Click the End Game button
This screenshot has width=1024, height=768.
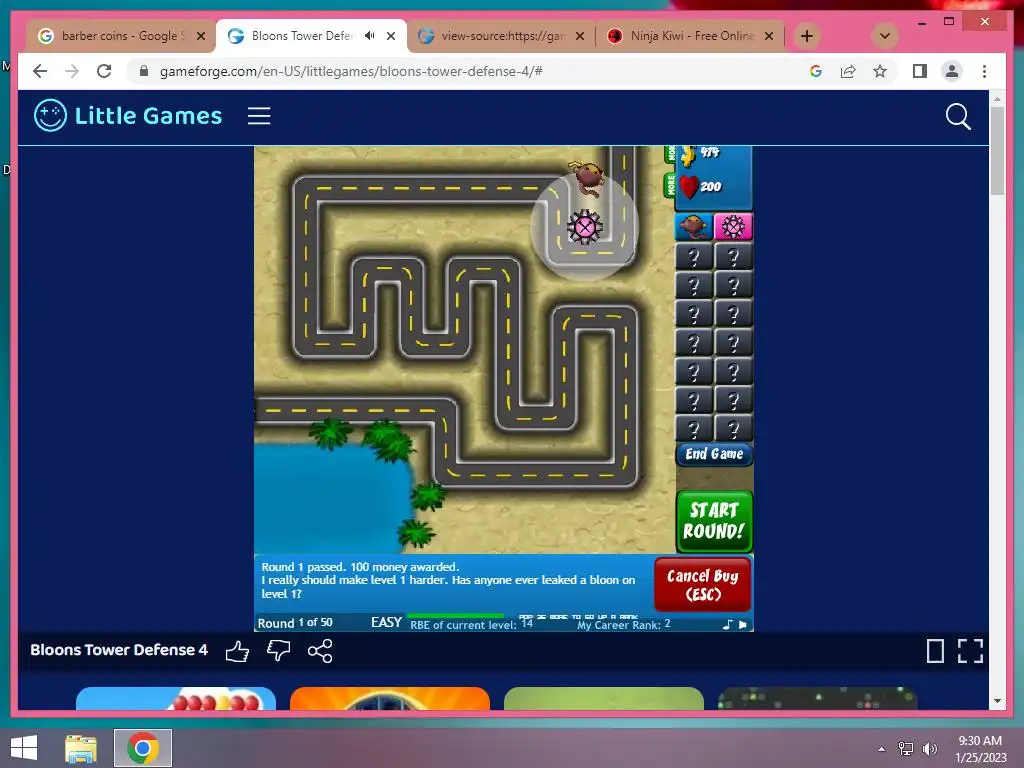(714, 454)
